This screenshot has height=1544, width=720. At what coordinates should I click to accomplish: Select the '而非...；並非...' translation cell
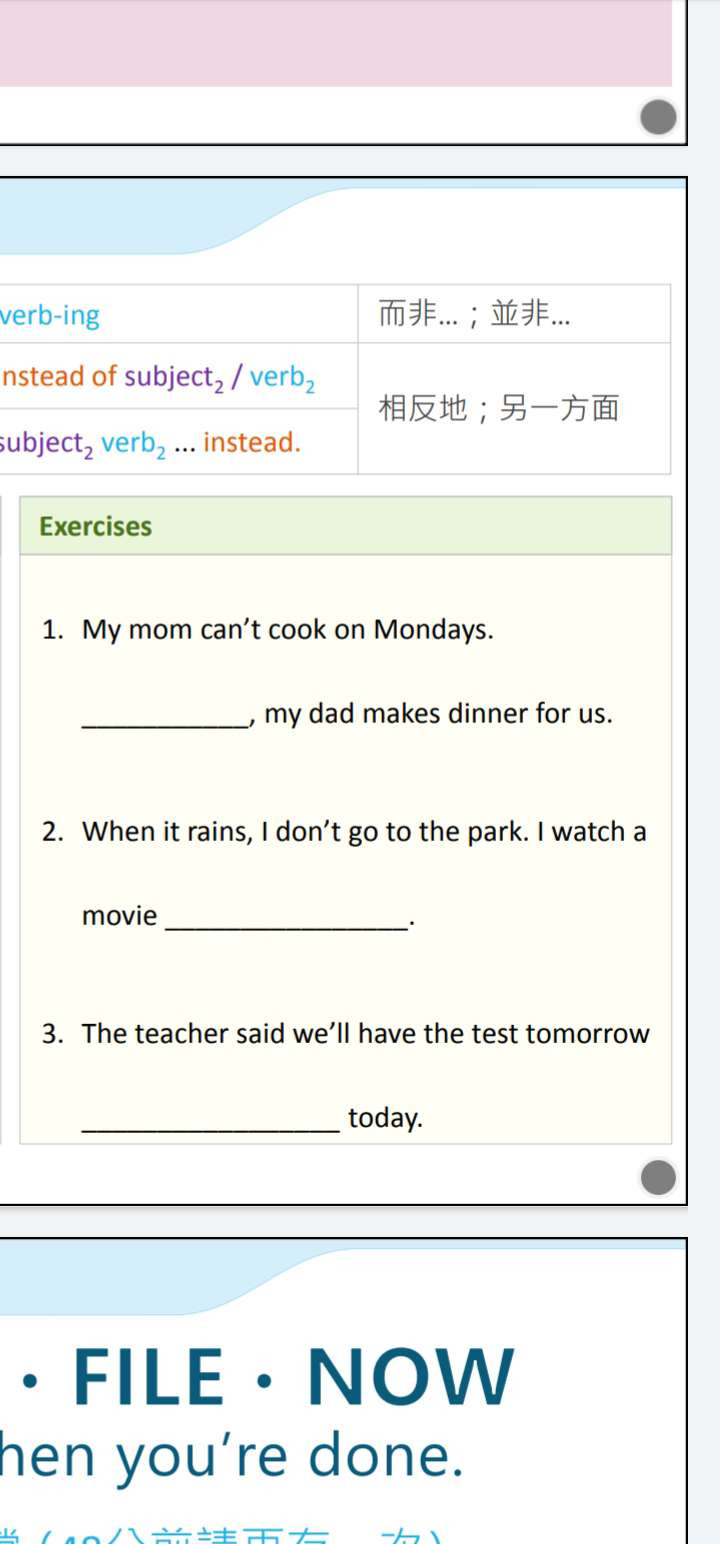pos(514,315)
